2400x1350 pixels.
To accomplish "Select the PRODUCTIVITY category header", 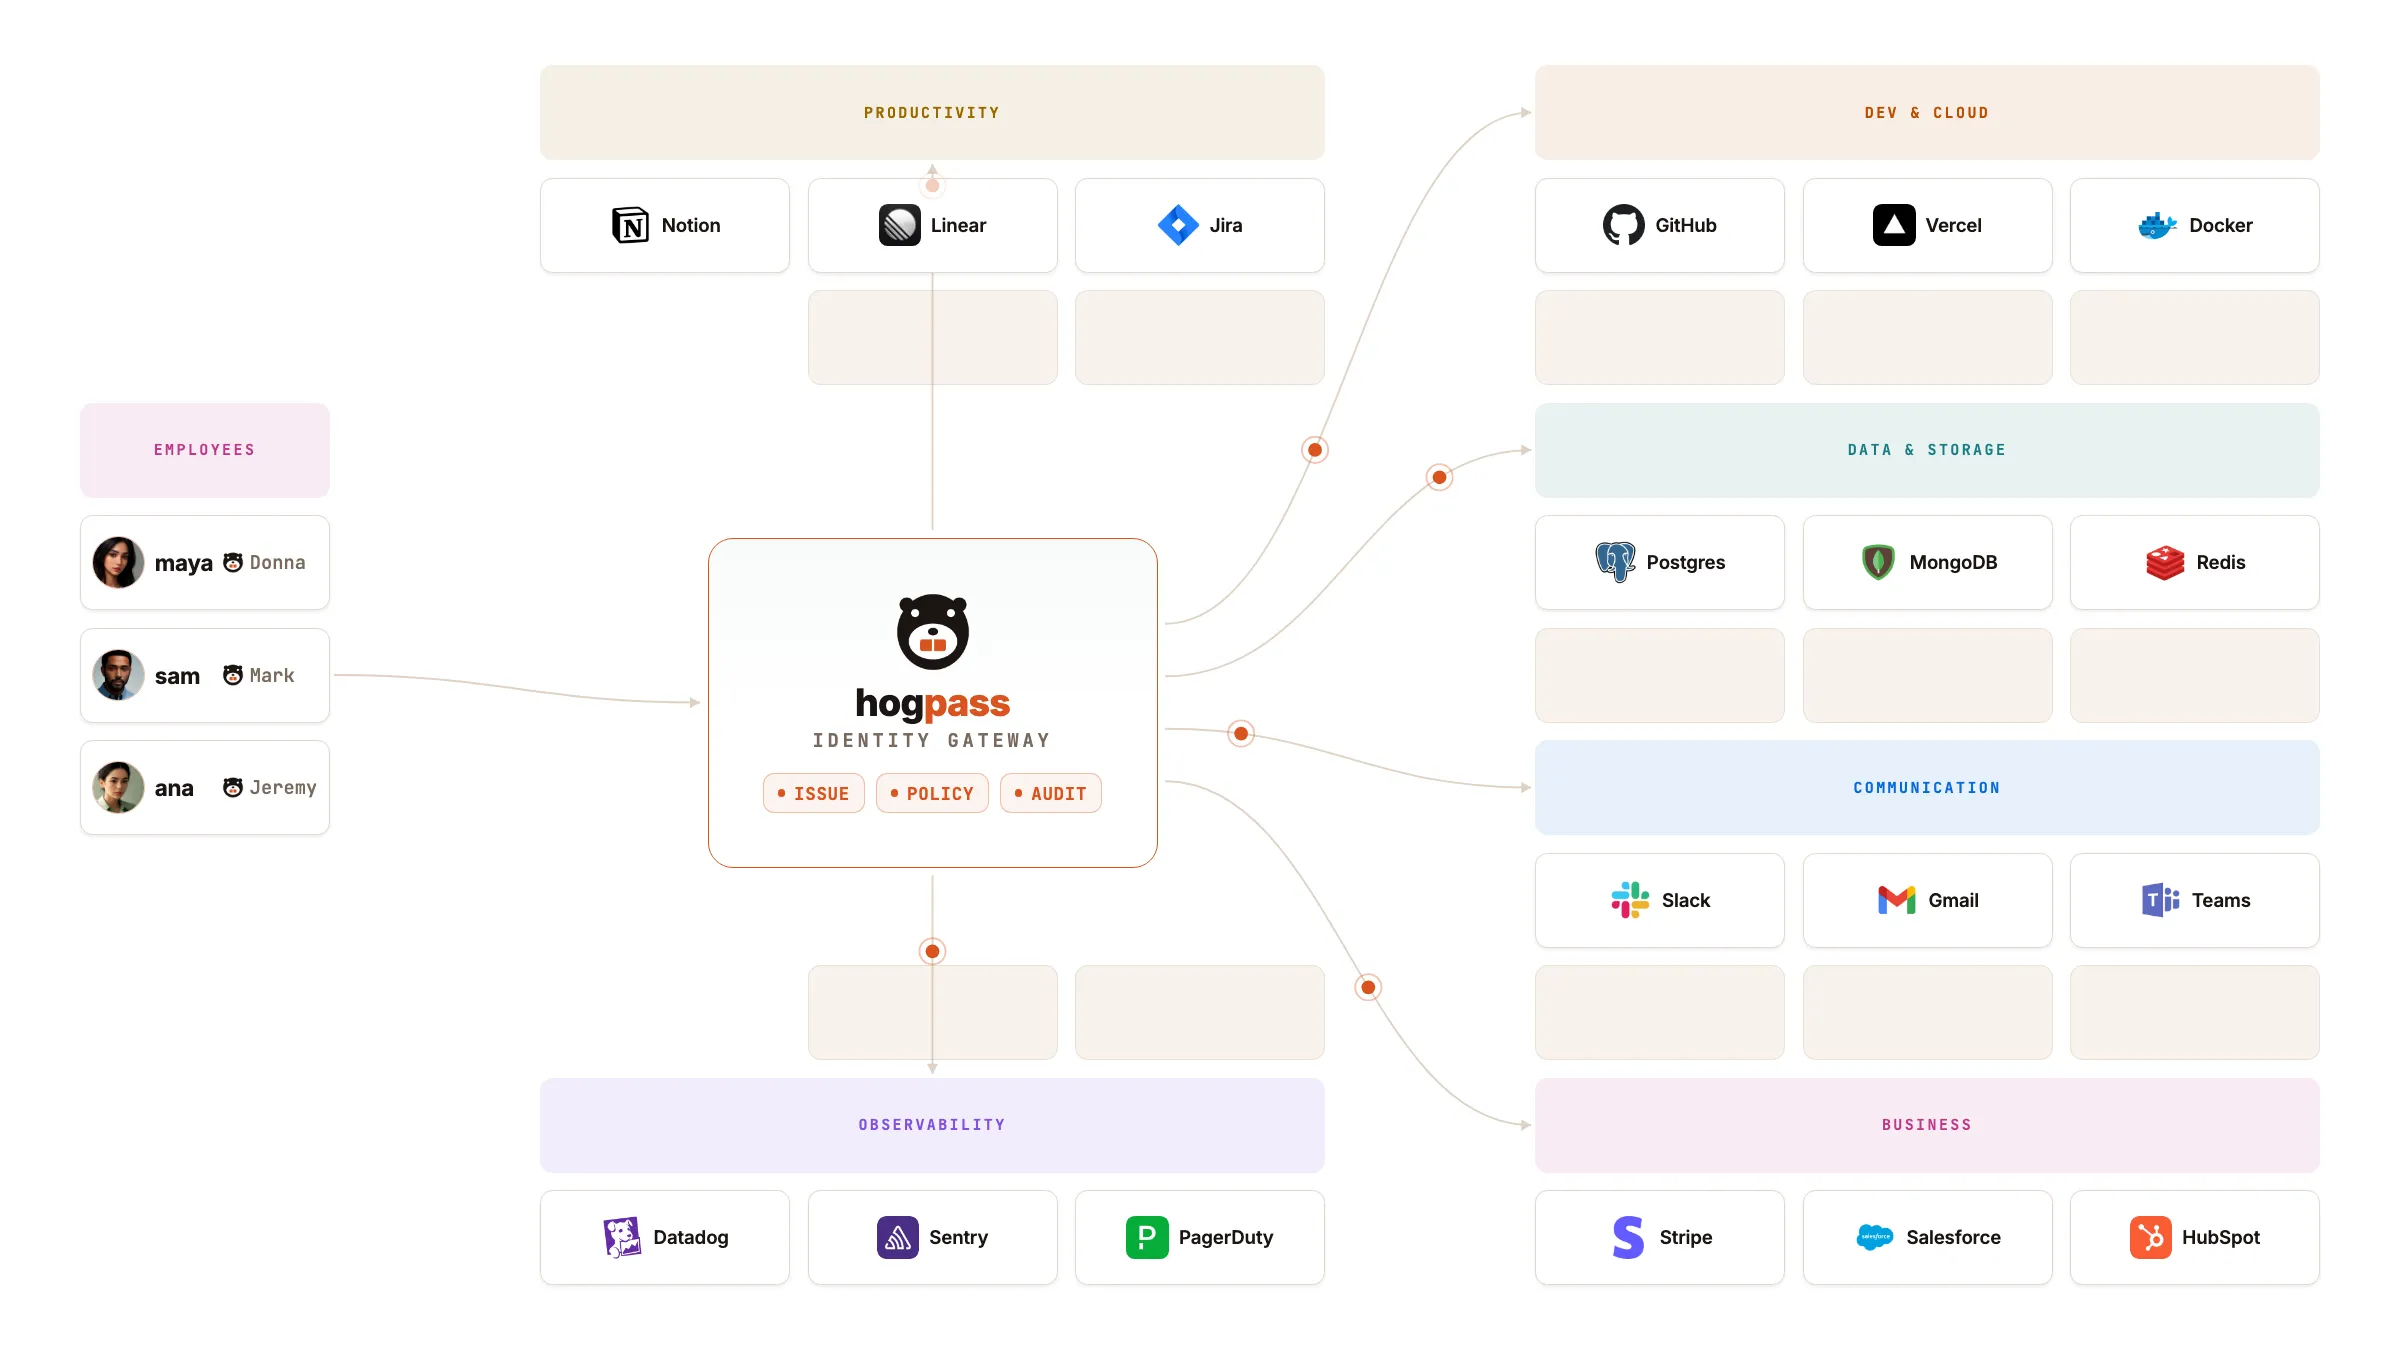I will coord(932,112).
